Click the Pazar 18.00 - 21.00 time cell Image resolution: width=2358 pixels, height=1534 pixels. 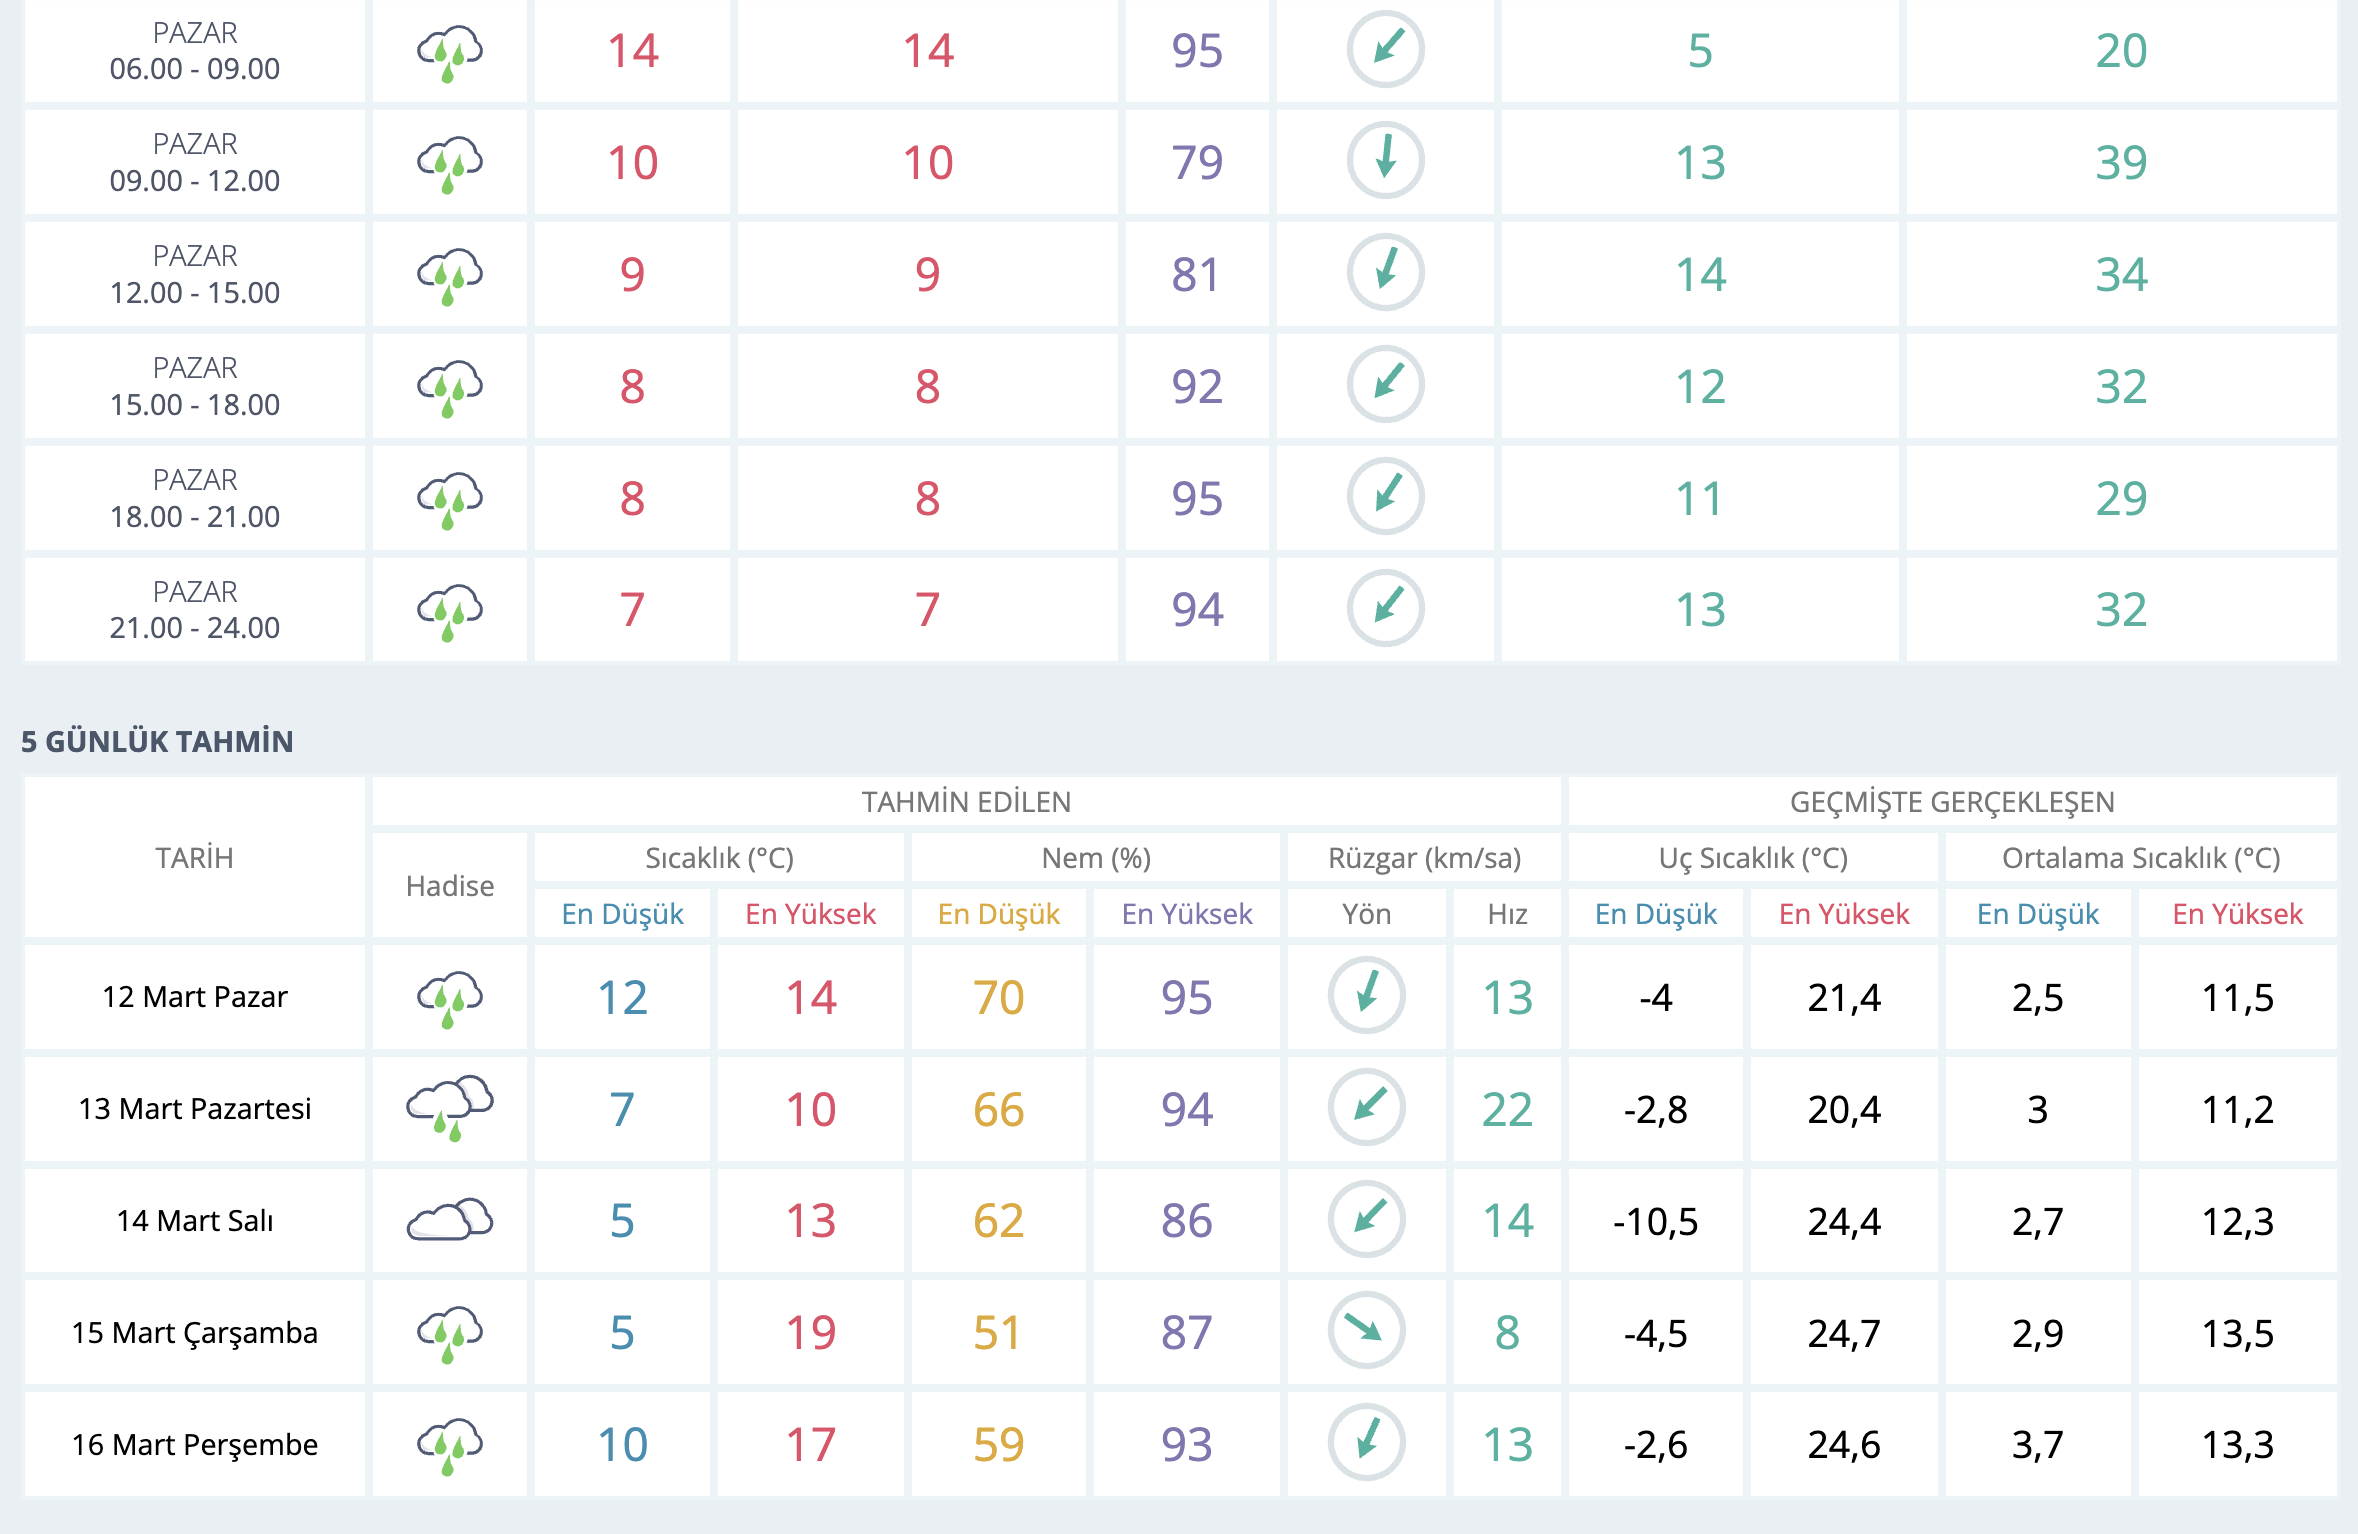pyautogui.click(x=195, y=498)
